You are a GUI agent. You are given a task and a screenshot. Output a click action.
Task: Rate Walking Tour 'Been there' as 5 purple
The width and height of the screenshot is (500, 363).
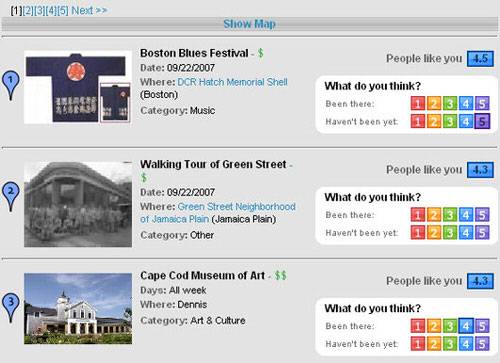[x=482, y=215]
